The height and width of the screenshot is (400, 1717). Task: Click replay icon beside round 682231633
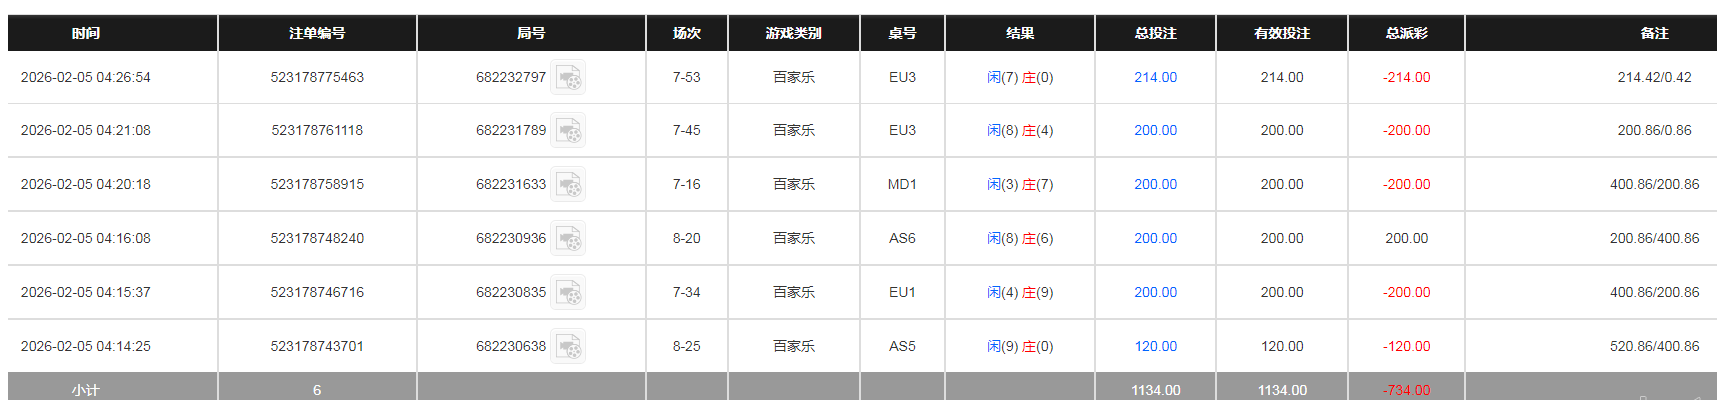pos(568,184)
